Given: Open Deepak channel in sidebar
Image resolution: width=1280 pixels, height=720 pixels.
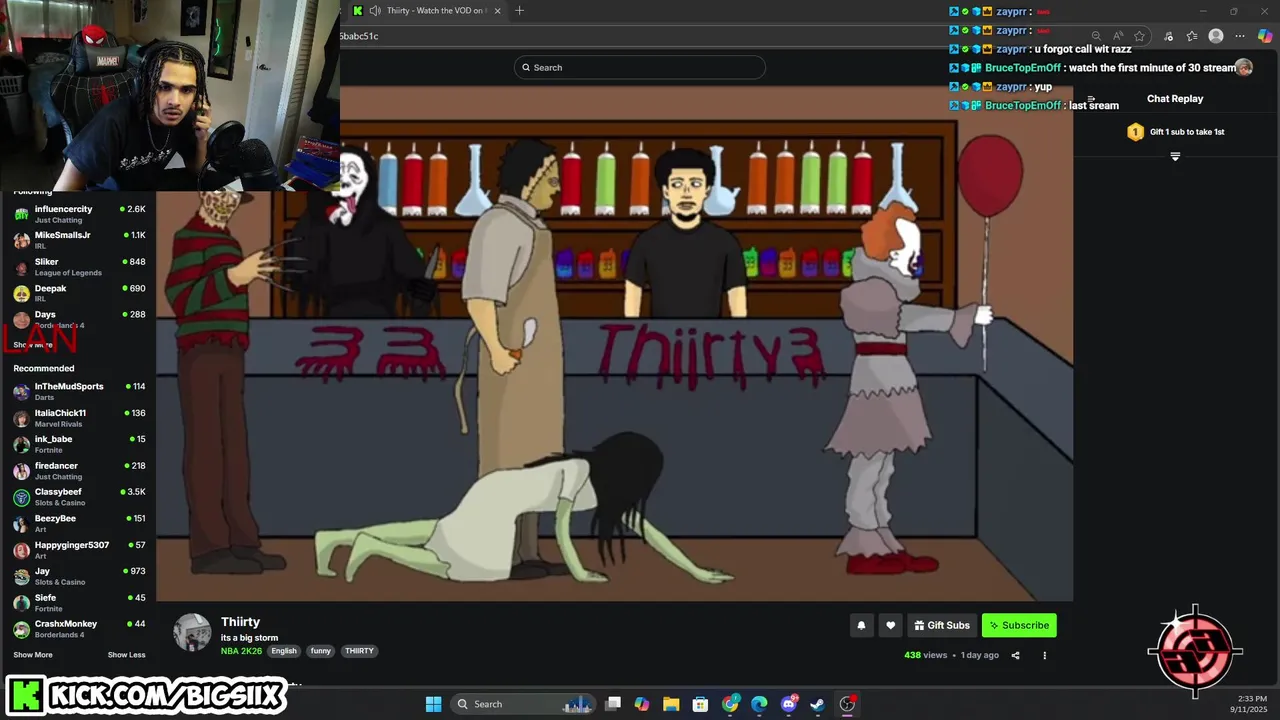Looking at the screenshot, I should 78,293.
